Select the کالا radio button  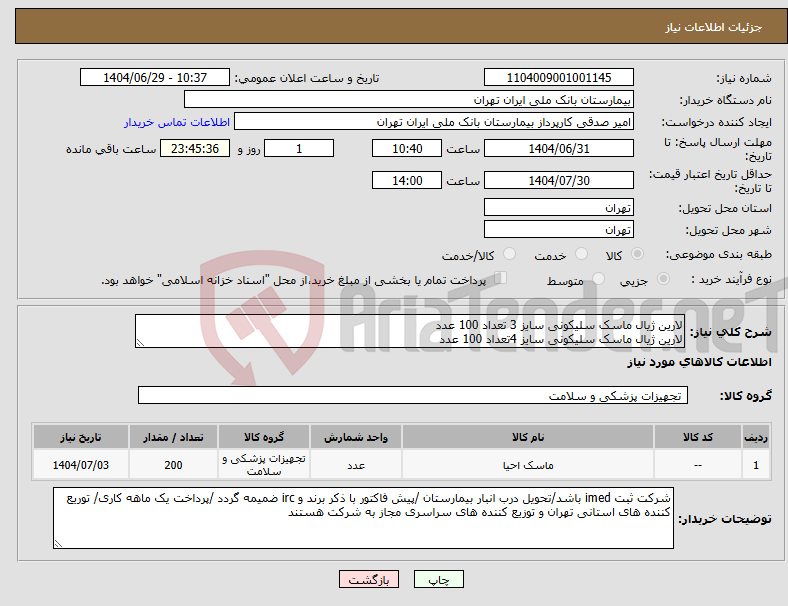pos(637,254)
